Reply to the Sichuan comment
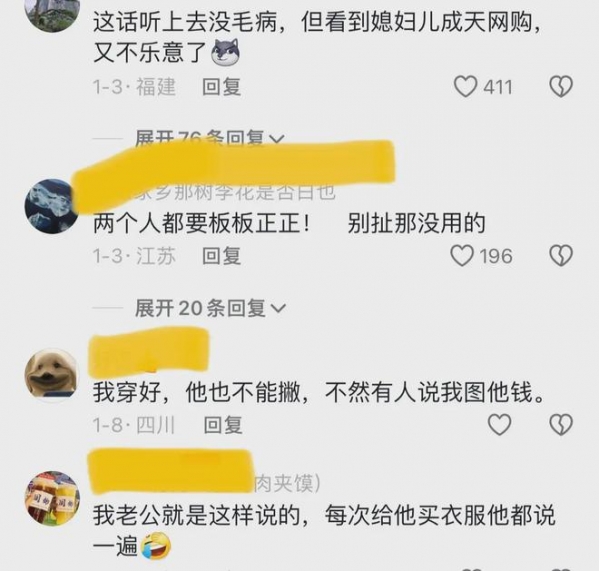600x571 pixels. [223, 425]
